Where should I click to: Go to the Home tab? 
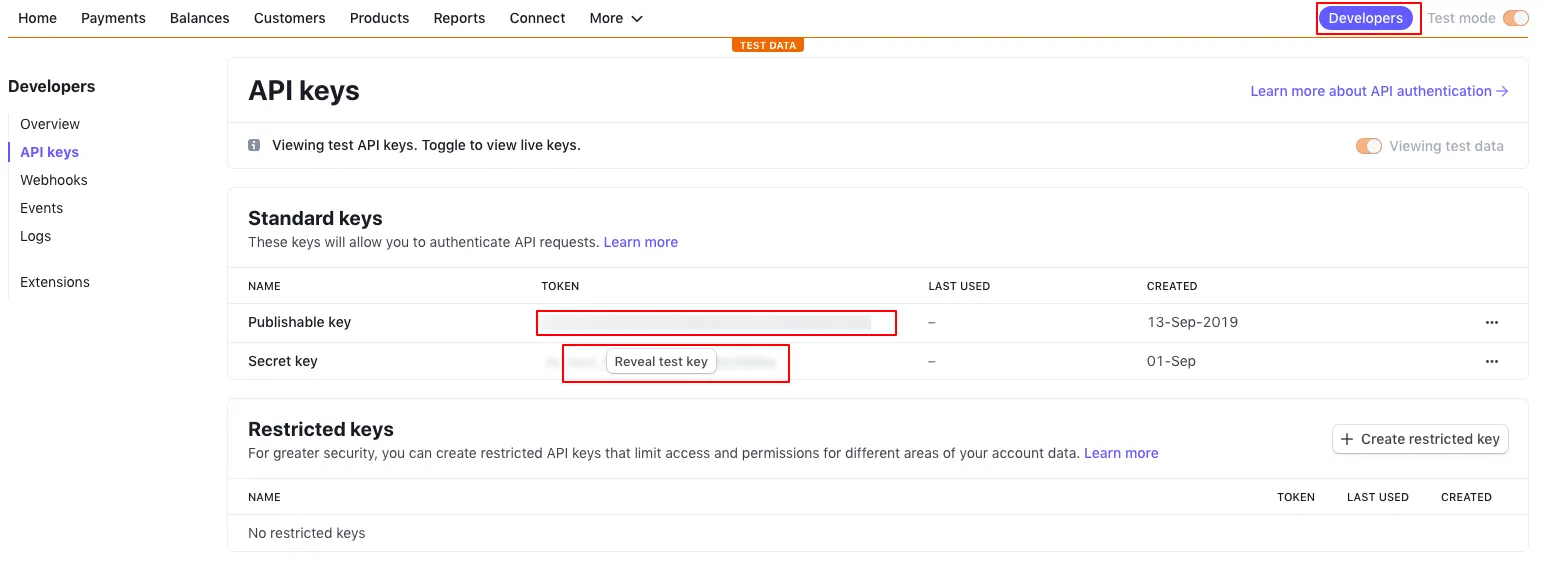(x=38, y=18)
